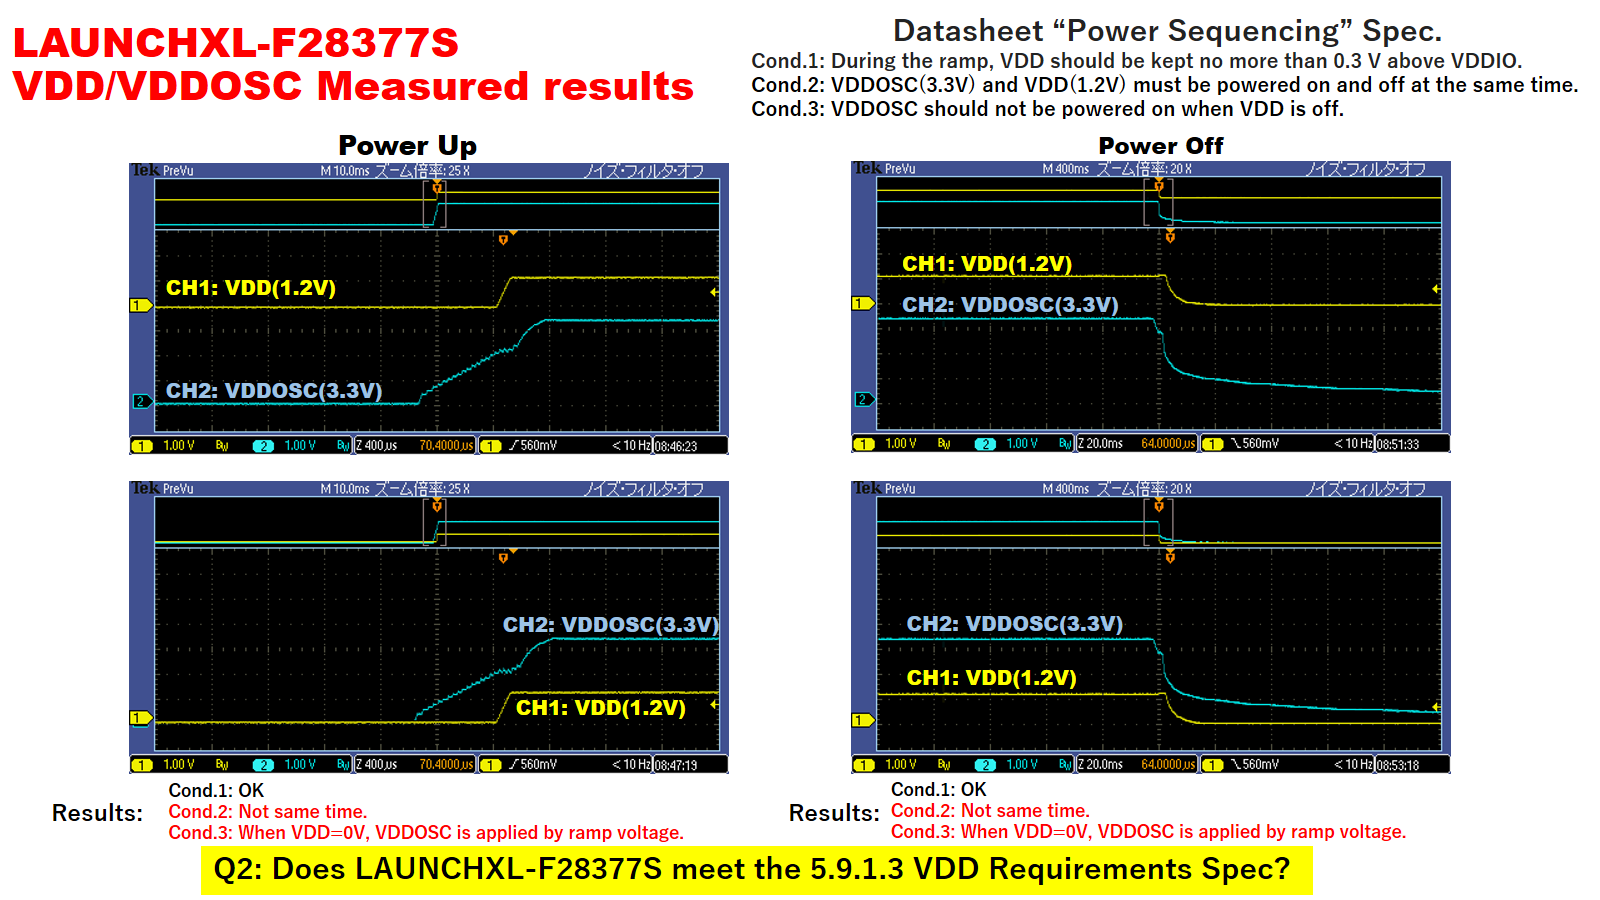Click the yellow channel 1 ground marker in the 08:47:19 capture
The height and width of the screenshot is (900, 1600).
(x=141, y=718)
